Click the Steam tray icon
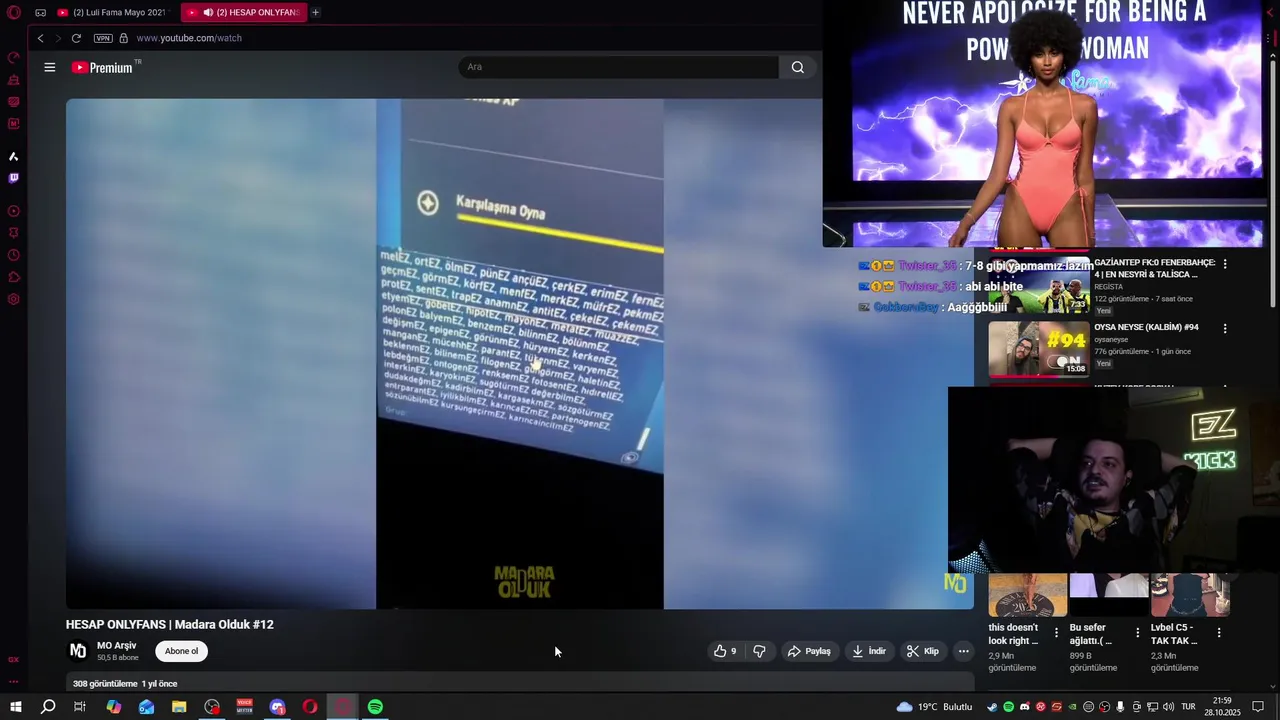The height and width of the screenshot is (720, 1280). (x=992, y=707)
